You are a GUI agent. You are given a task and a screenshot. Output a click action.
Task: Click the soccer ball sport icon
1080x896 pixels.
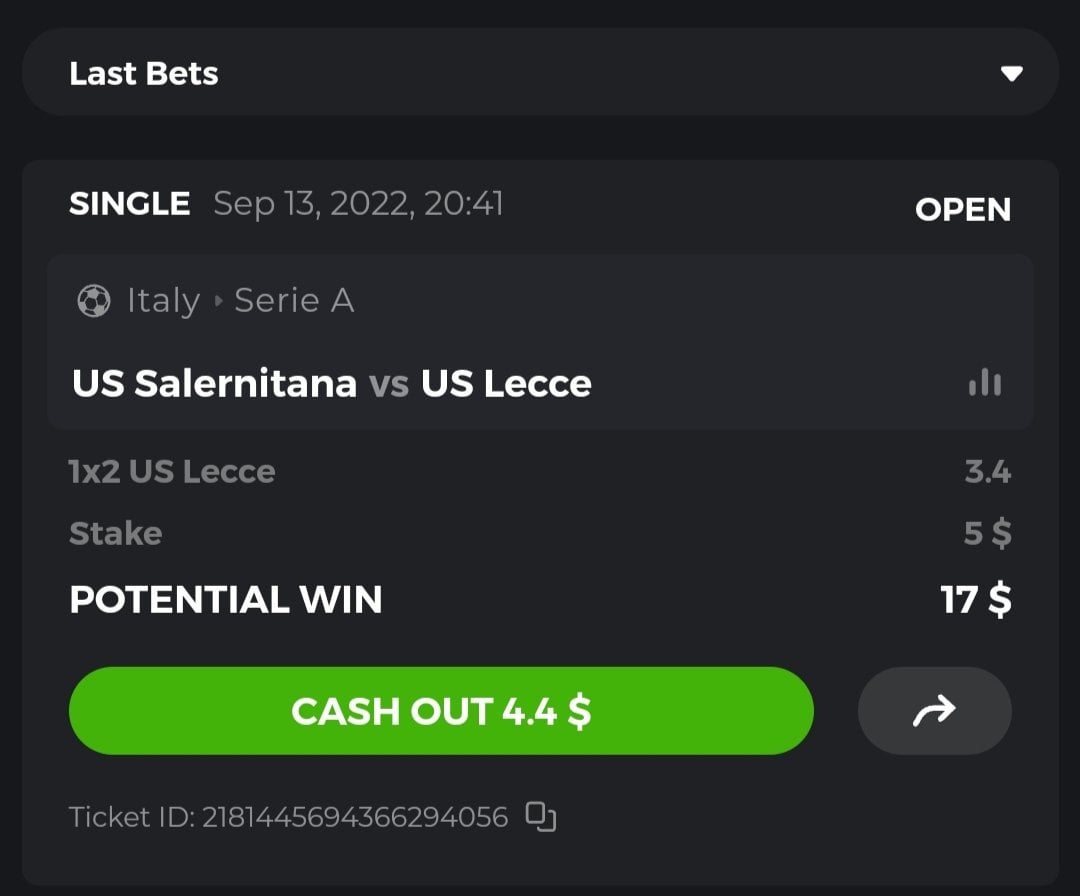pyautogui.click(x=93, y=301)
